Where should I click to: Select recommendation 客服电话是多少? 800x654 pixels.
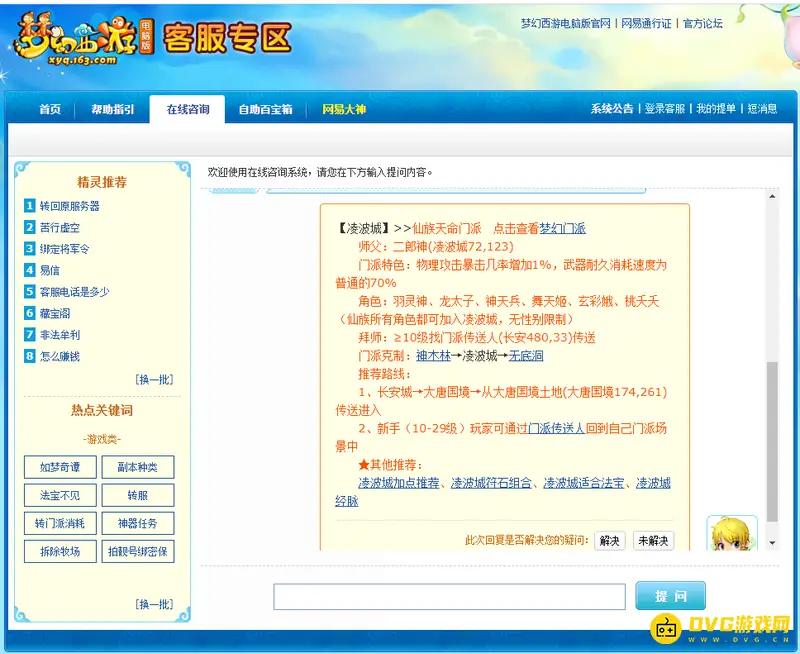[x=74, y=292]
